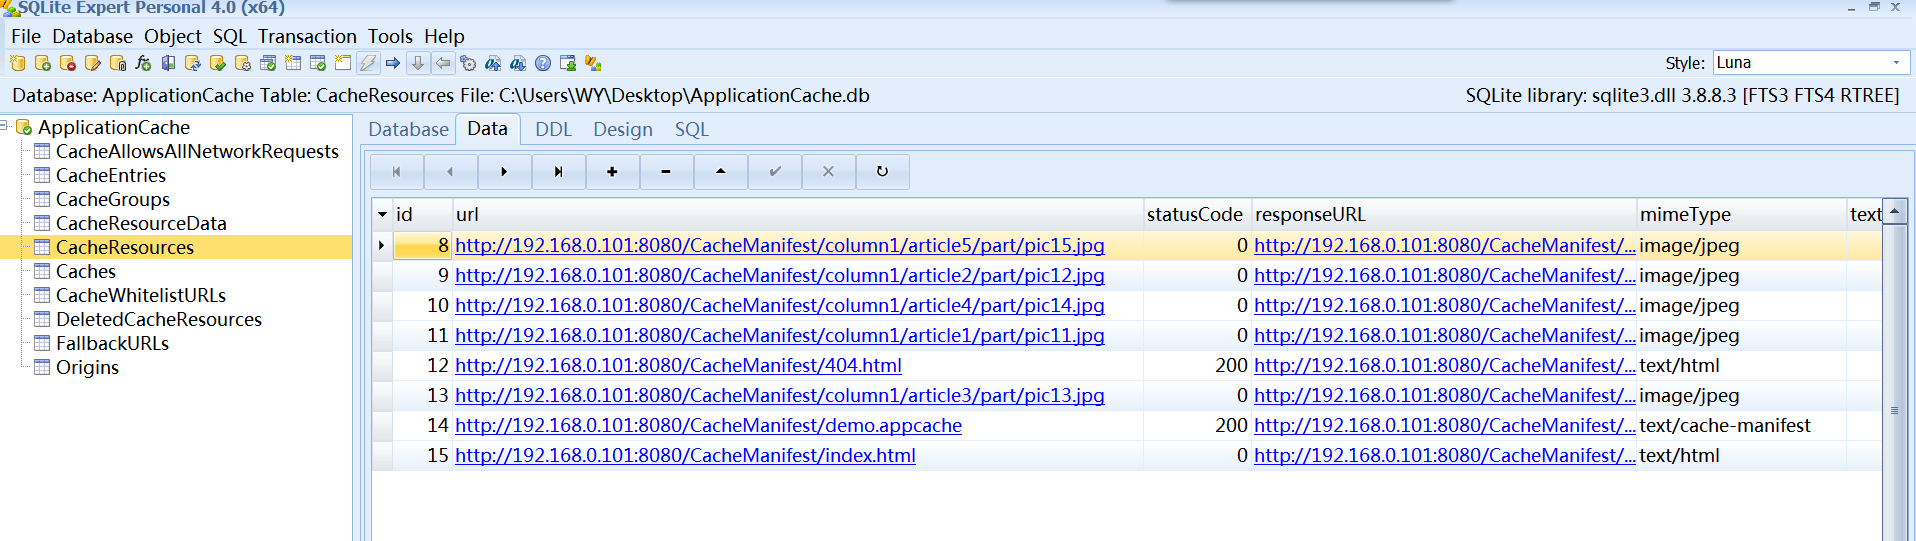Click the database icon with blue refresh arrows

click(x=193, y=63)
